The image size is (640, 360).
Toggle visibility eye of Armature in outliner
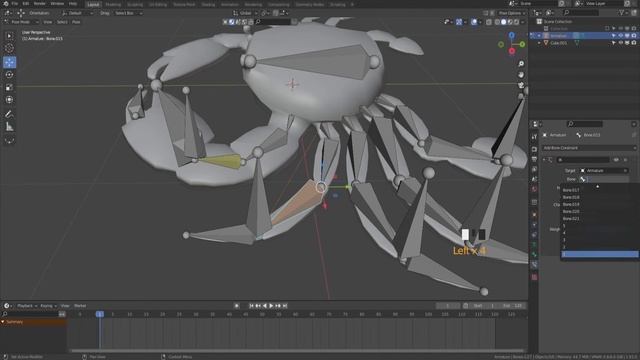click(620, 36)
